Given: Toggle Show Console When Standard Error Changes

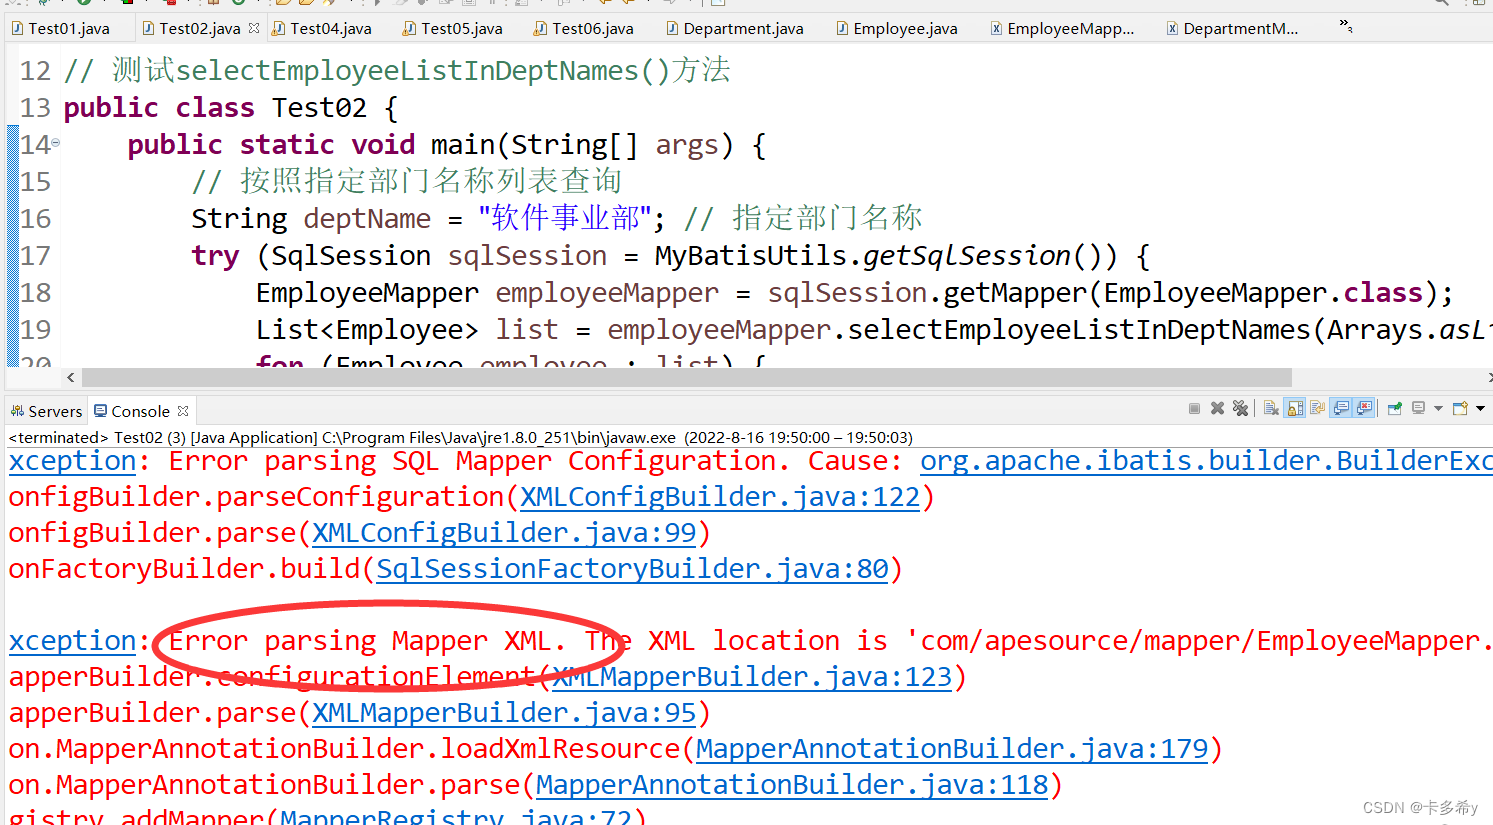Looking at the screenshot, I should pos(1364,408).
